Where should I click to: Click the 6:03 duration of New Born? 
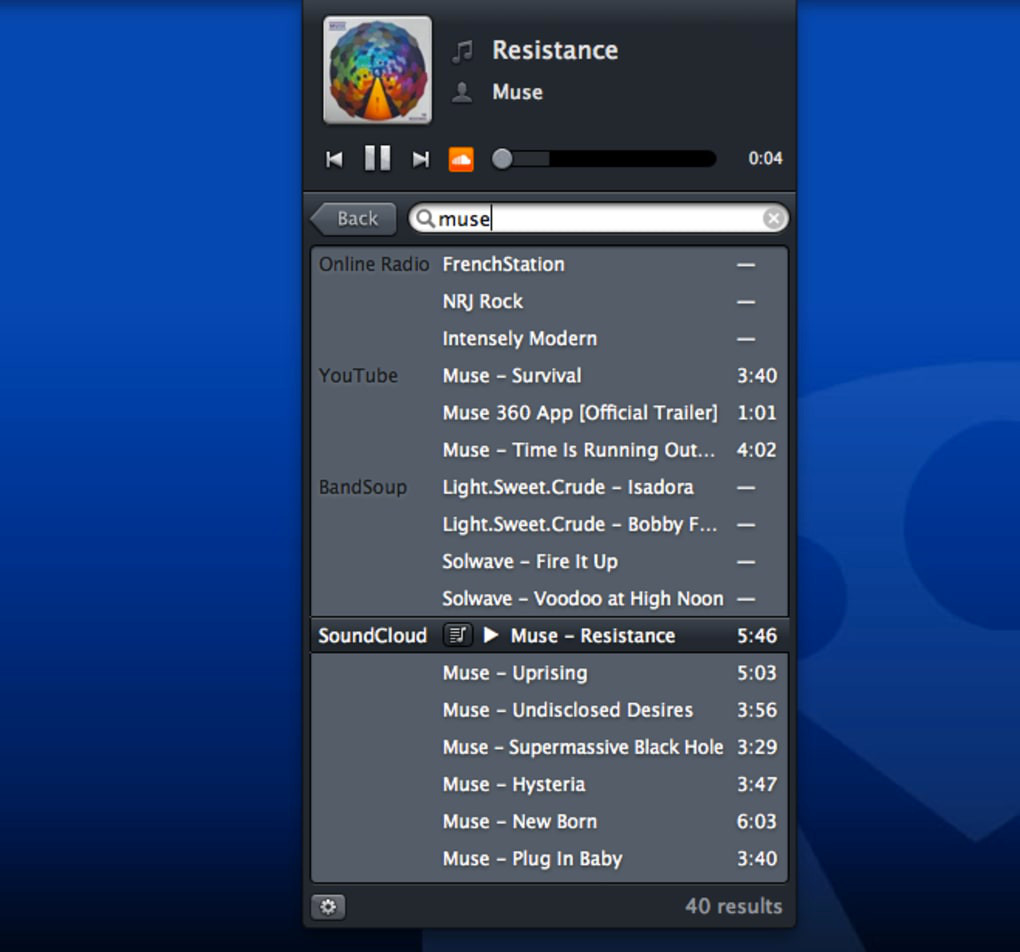757,821
